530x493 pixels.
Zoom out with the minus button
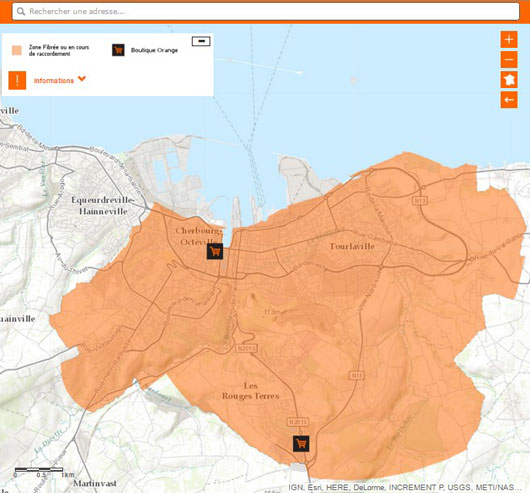tap(509, 59)
